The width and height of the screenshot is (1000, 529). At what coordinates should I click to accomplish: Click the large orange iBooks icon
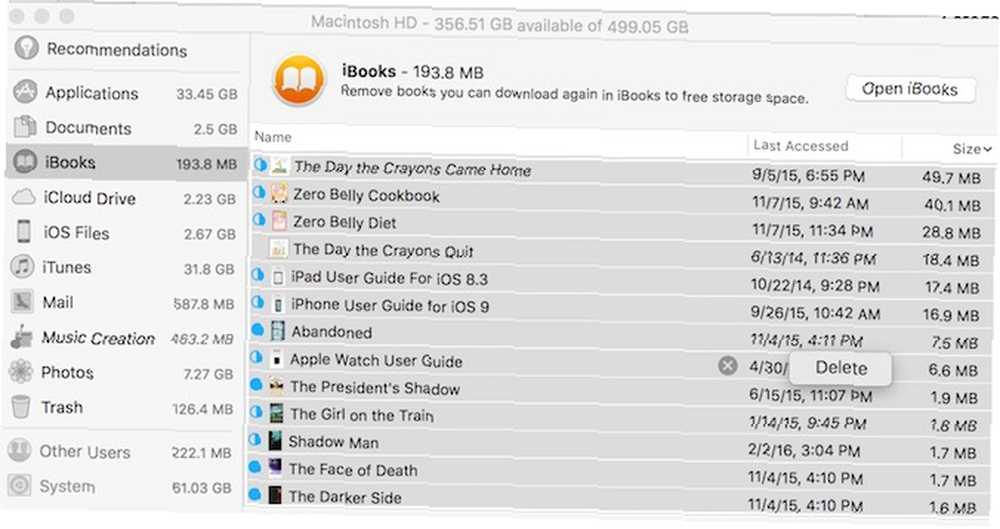pyautogui.click(x=299, y=80)
